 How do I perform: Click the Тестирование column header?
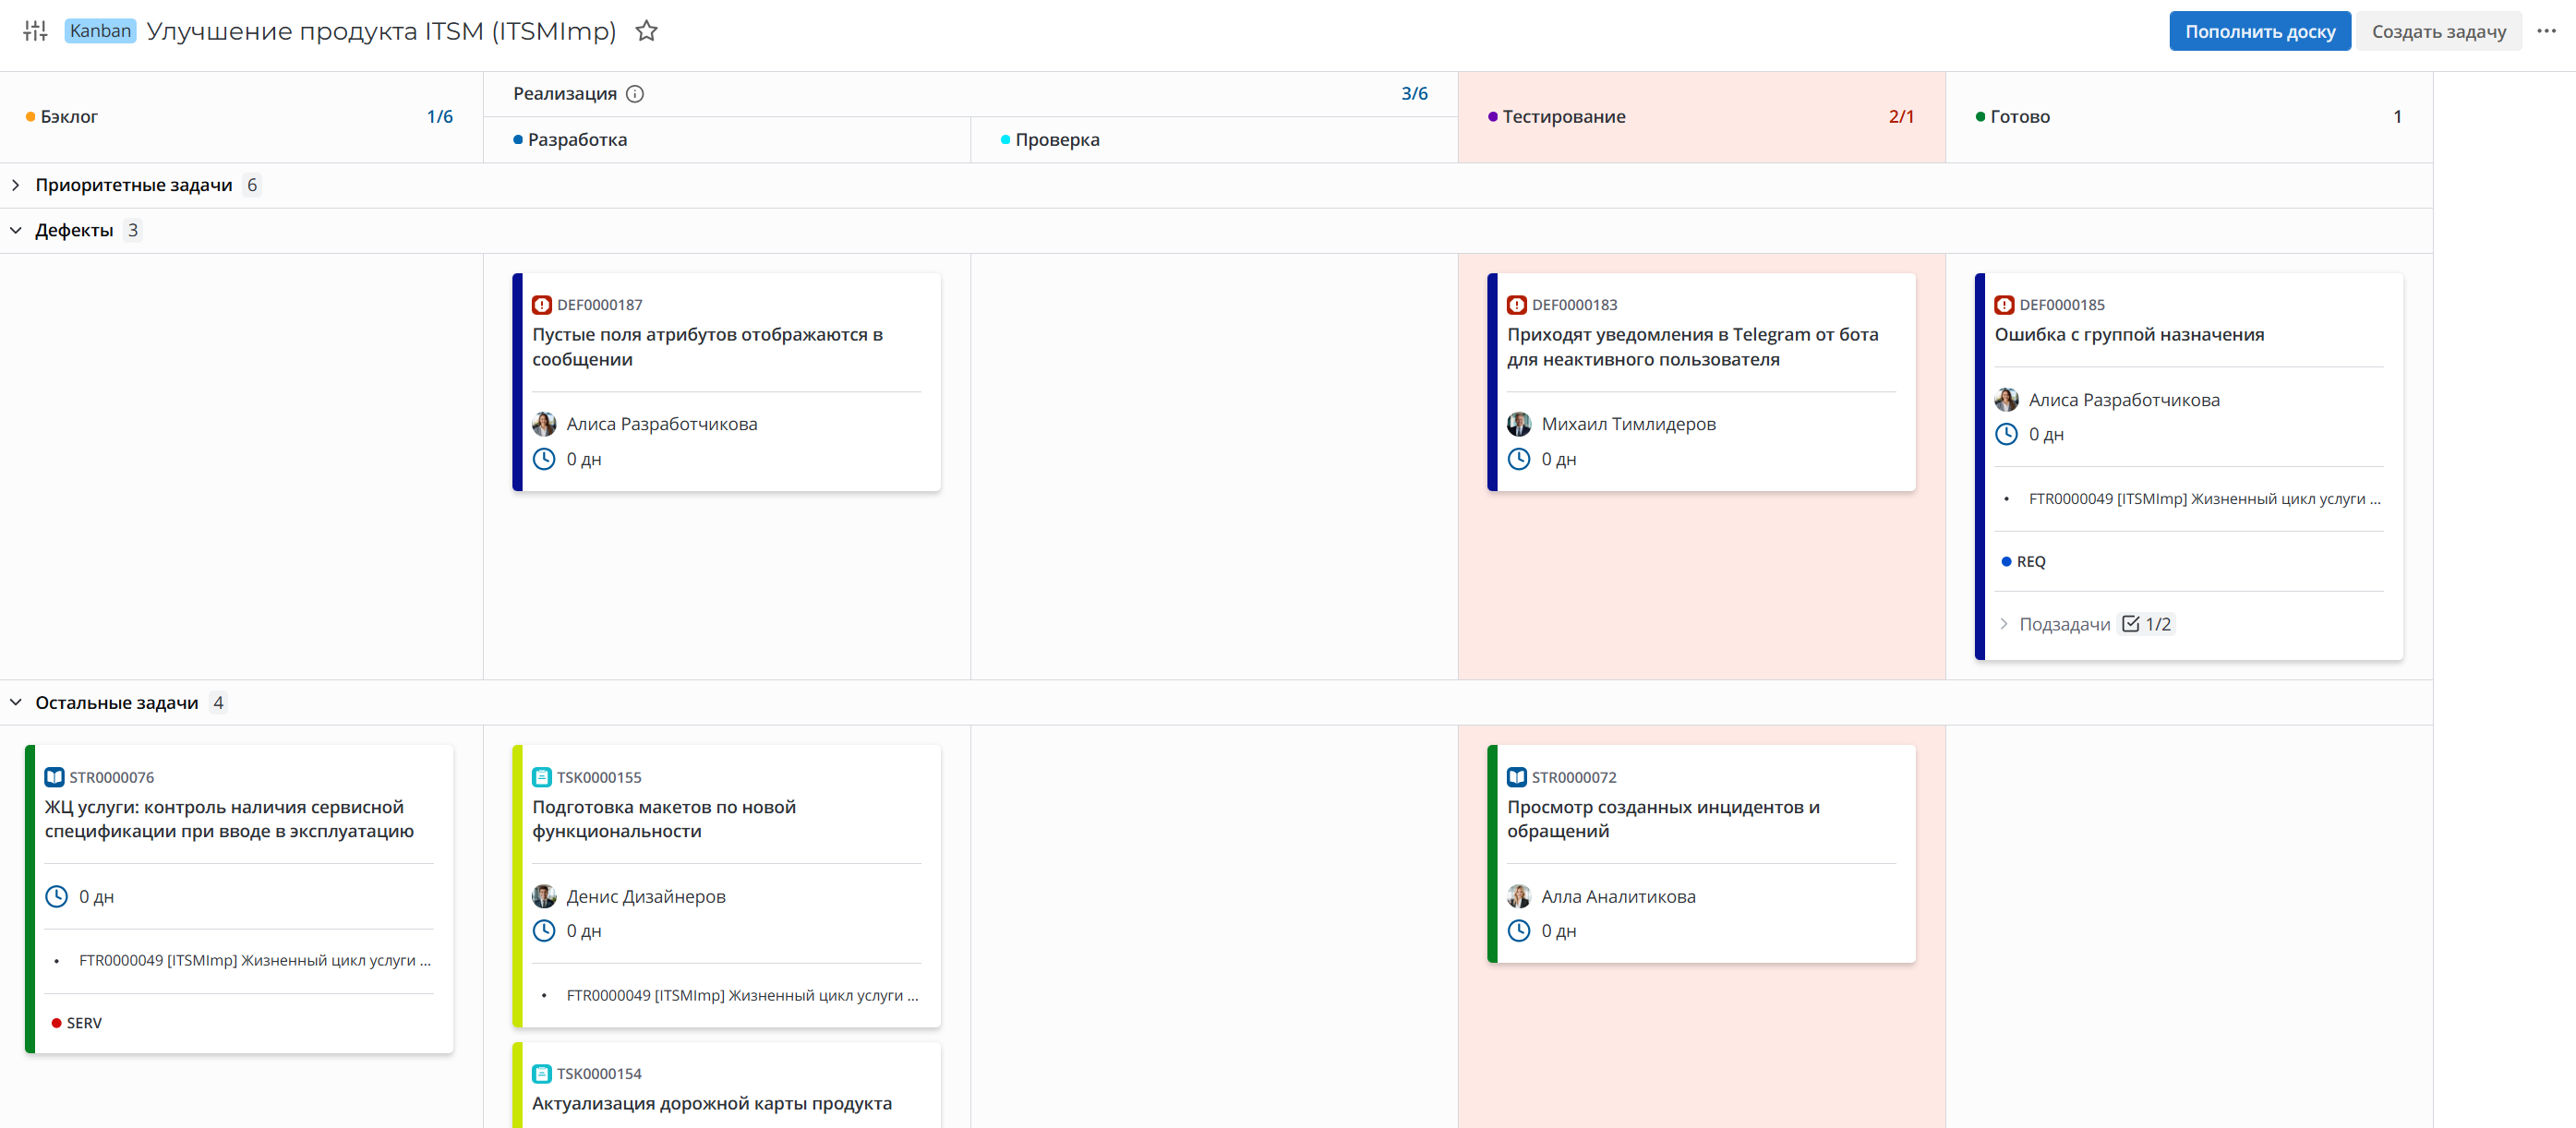[x=1563, y=117]
